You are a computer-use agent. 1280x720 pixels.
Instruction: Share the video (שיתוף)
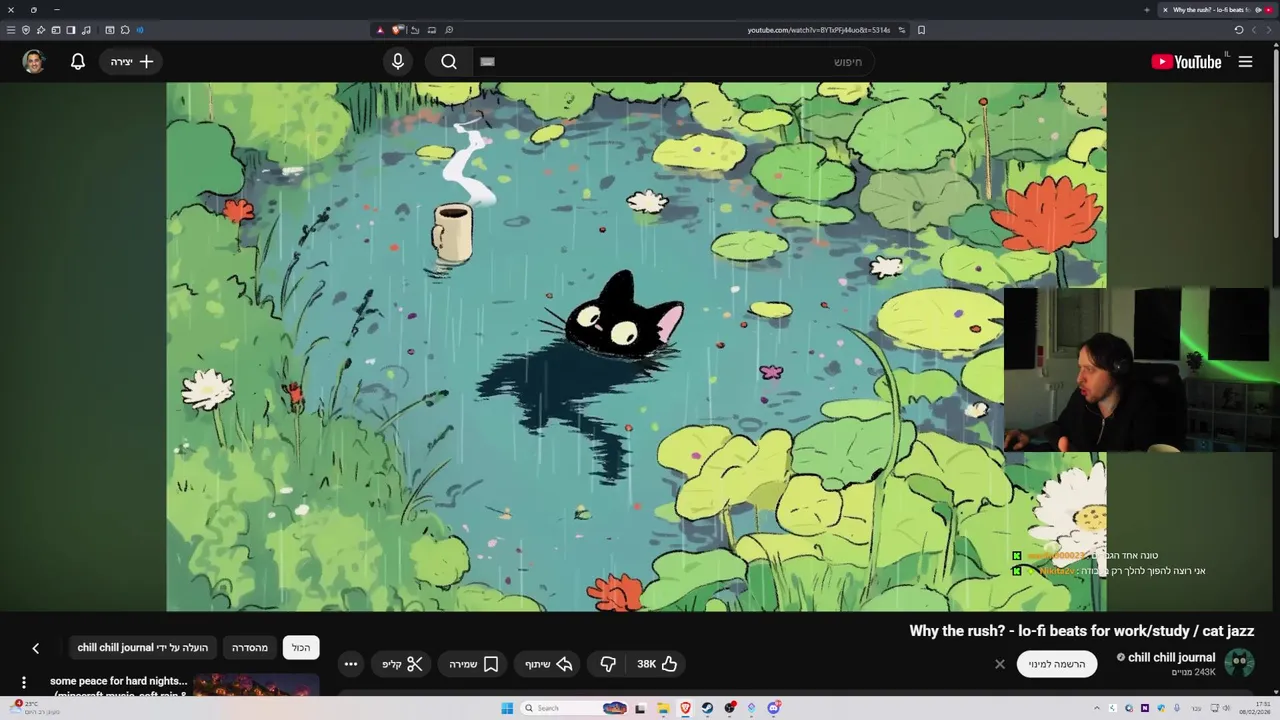(549, 664)
